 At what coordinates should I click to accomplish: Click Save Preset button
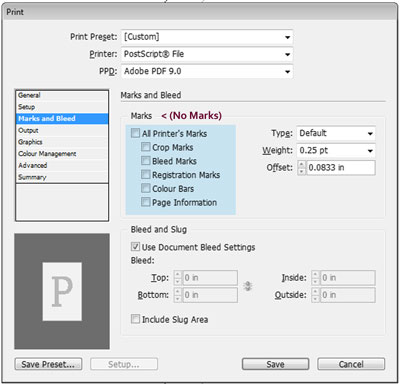click(x=48, y=364)
